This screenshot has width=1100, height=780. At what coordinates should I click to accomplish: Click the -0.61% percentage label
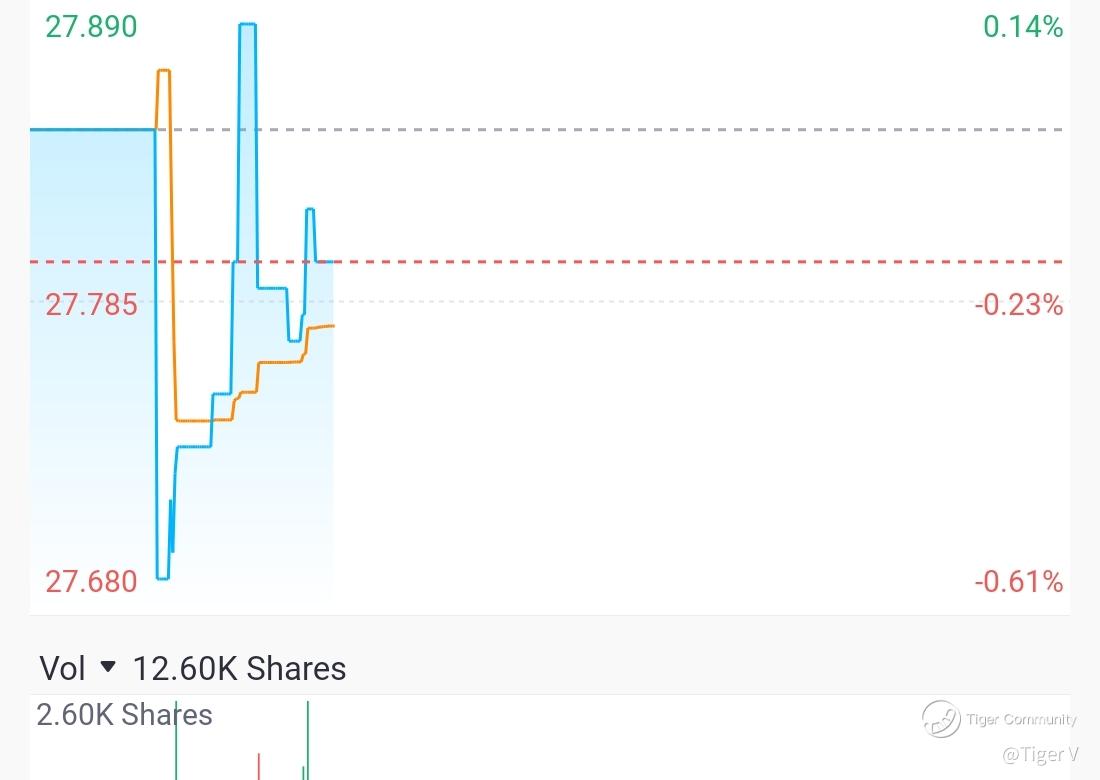[x=1018, y=581]
